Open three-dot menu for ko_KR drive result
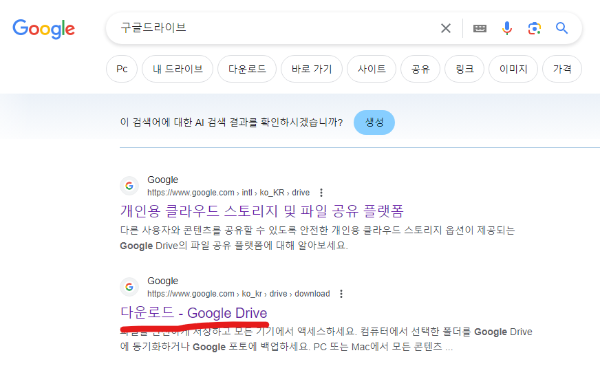Viewport: 600px width, 370px height. [321, 192]
